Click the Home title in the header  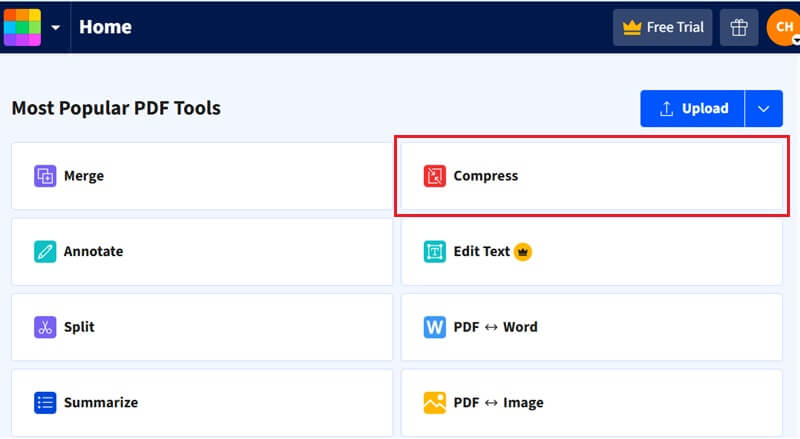pyautogui.click(x=106, y=27)
